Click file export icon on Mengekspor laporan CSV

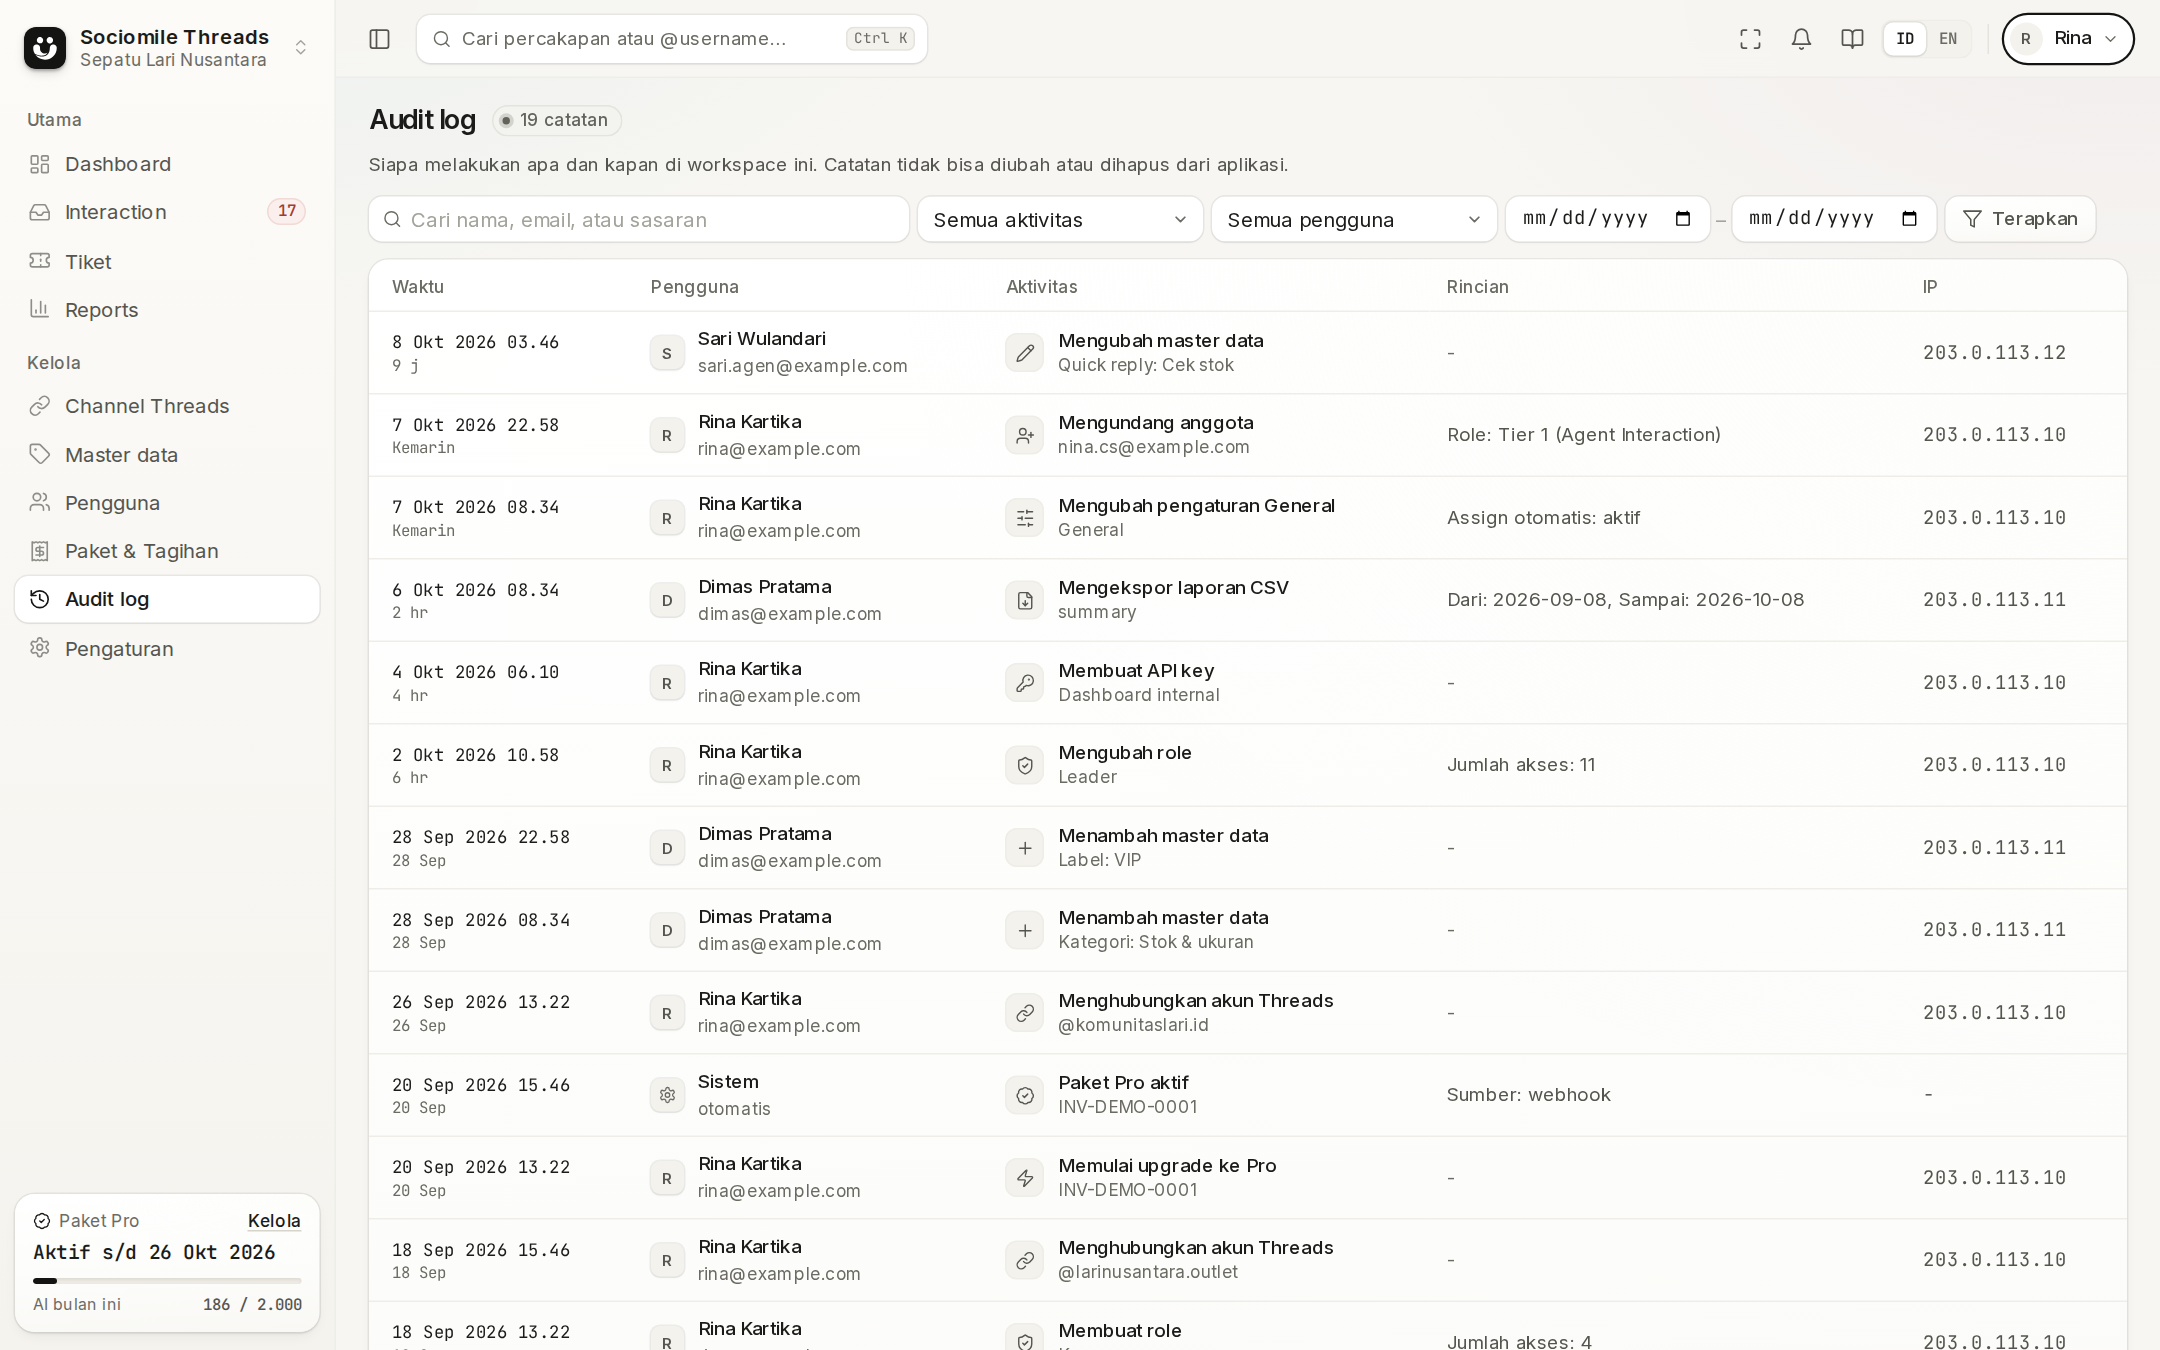pos(1025,600)
